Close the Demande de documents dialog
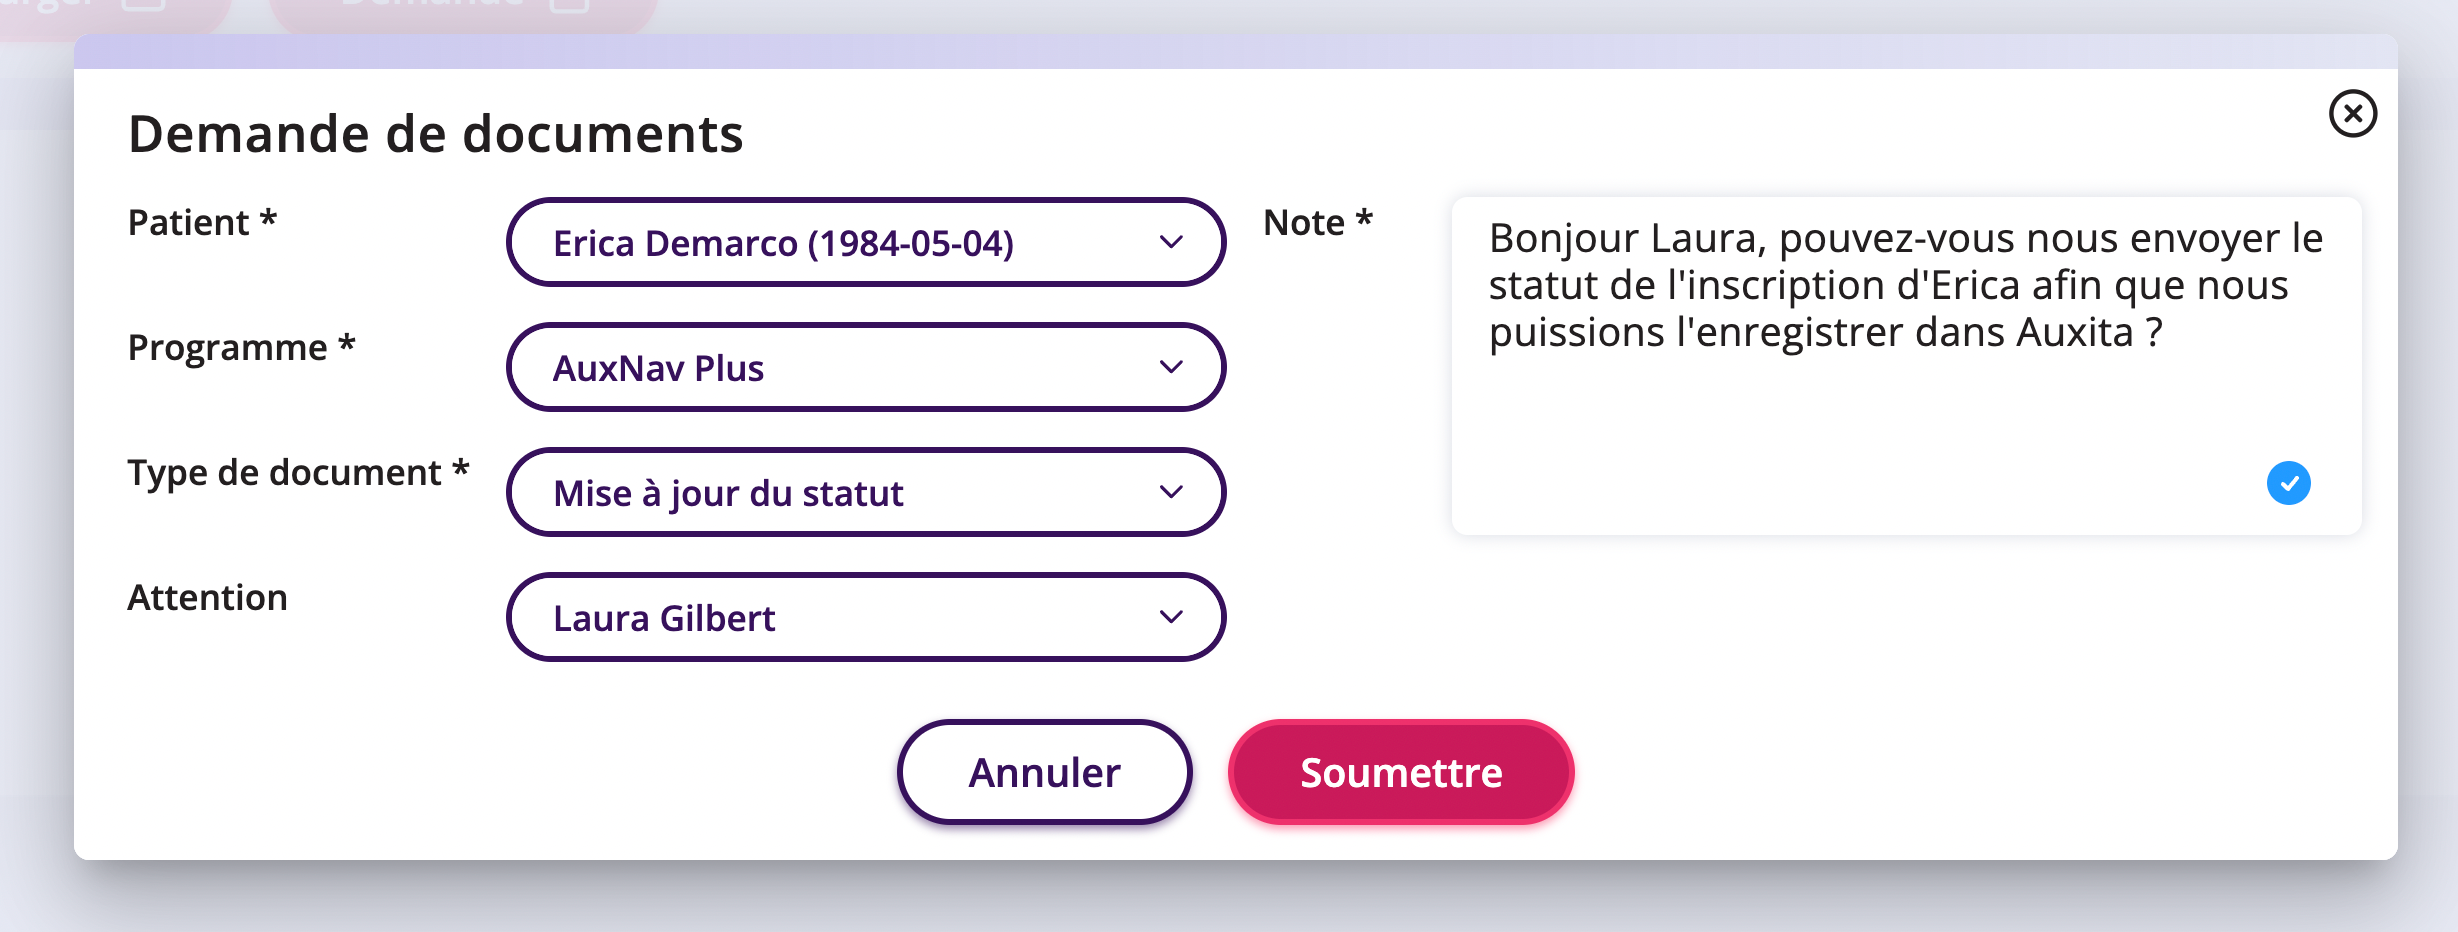This screenshot has width=2458, height=932. click(2352, 113)
